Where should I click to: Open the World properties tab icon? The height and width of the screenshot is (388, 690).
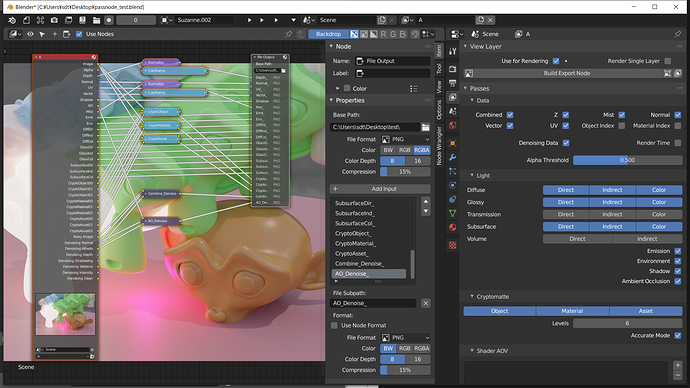(x=452, y=125)
